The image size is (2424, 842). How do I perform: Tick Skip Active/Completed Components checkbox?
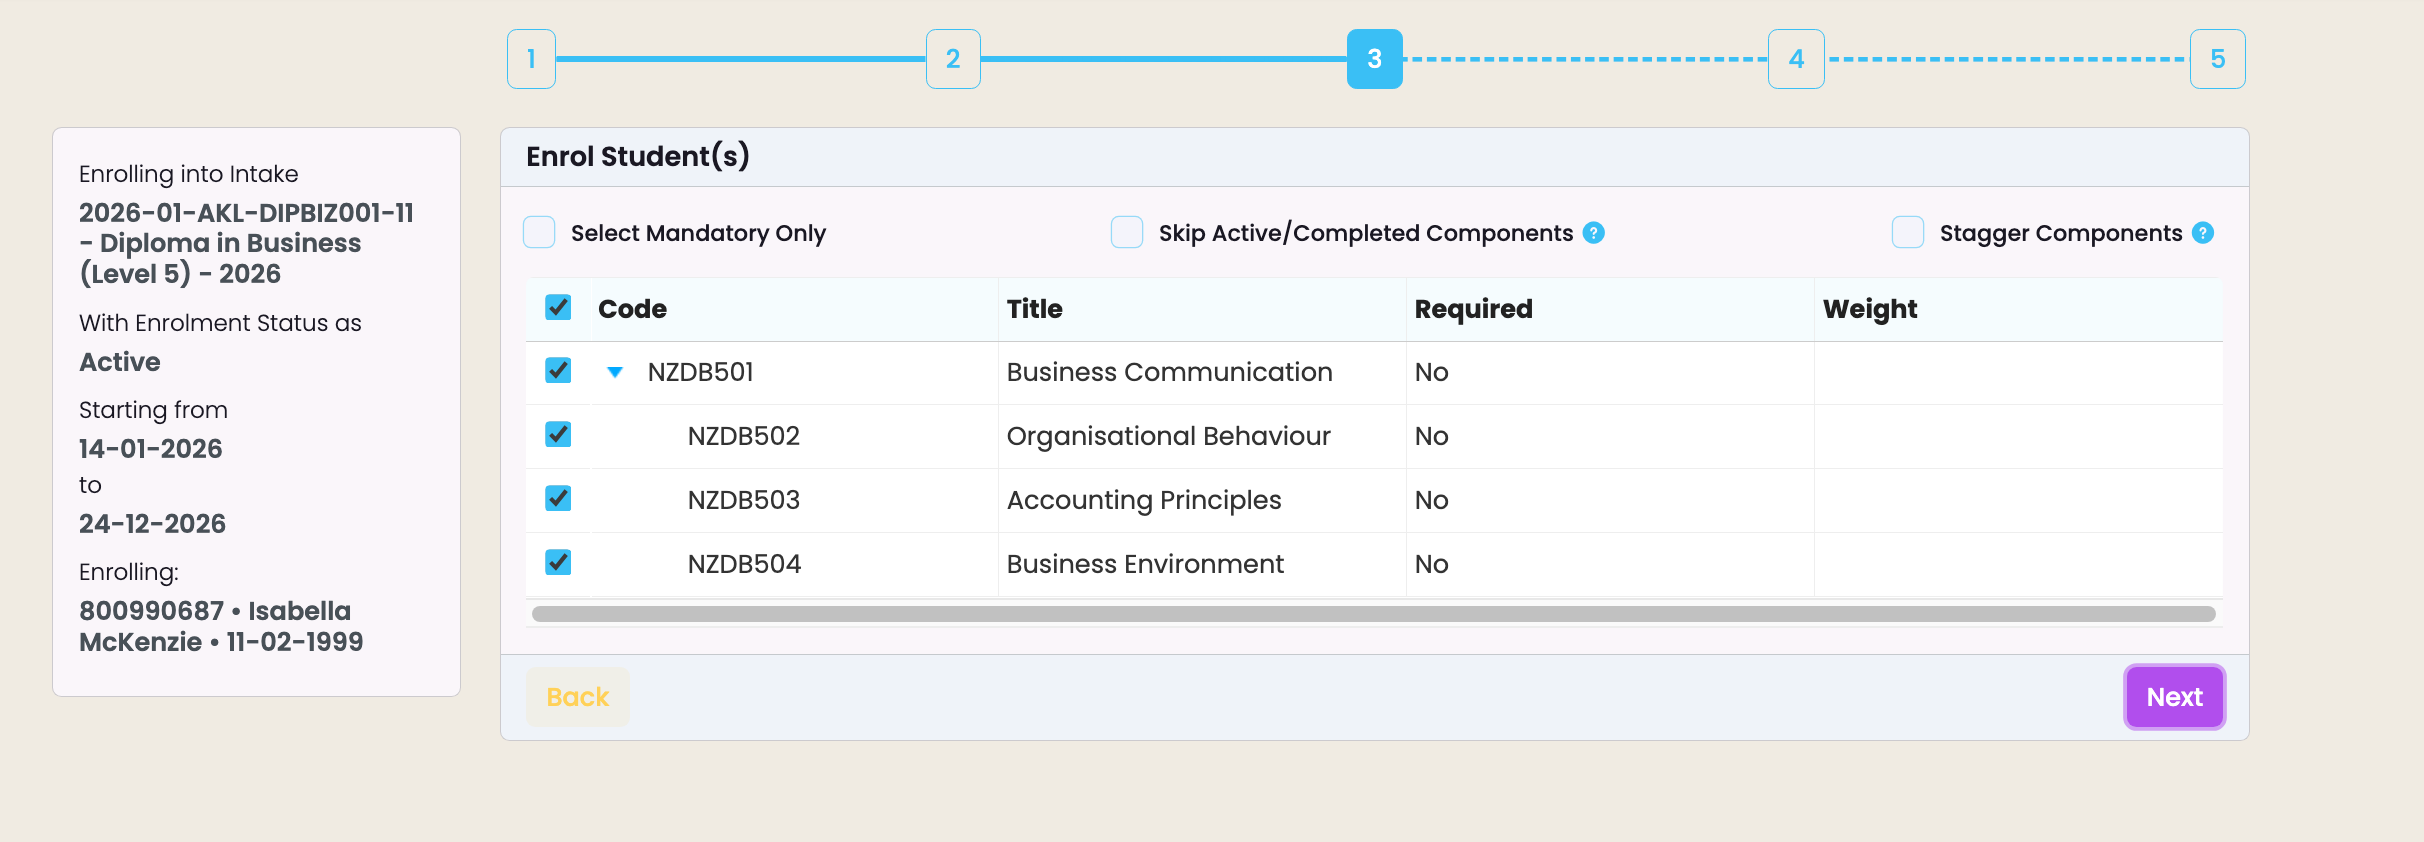pos(1127,232)
